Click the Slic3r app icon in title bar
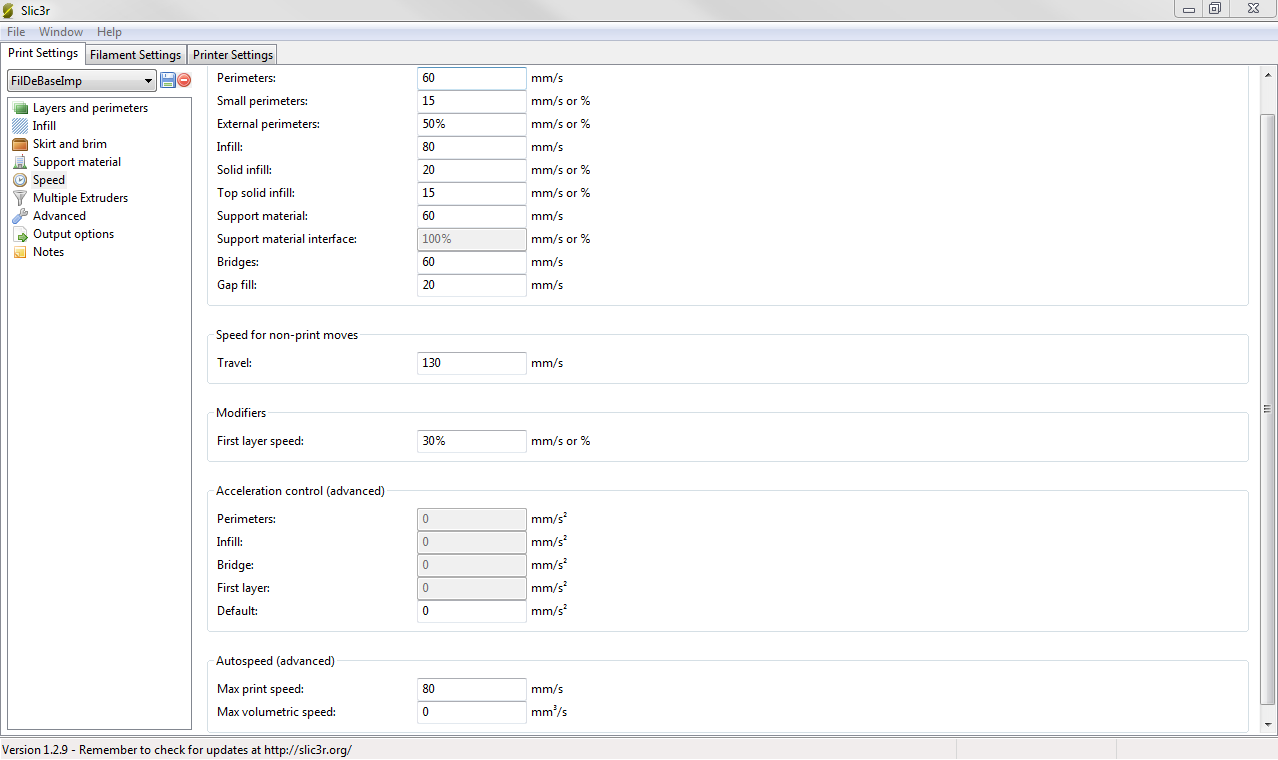1278x760 pixels. [9, 10]
